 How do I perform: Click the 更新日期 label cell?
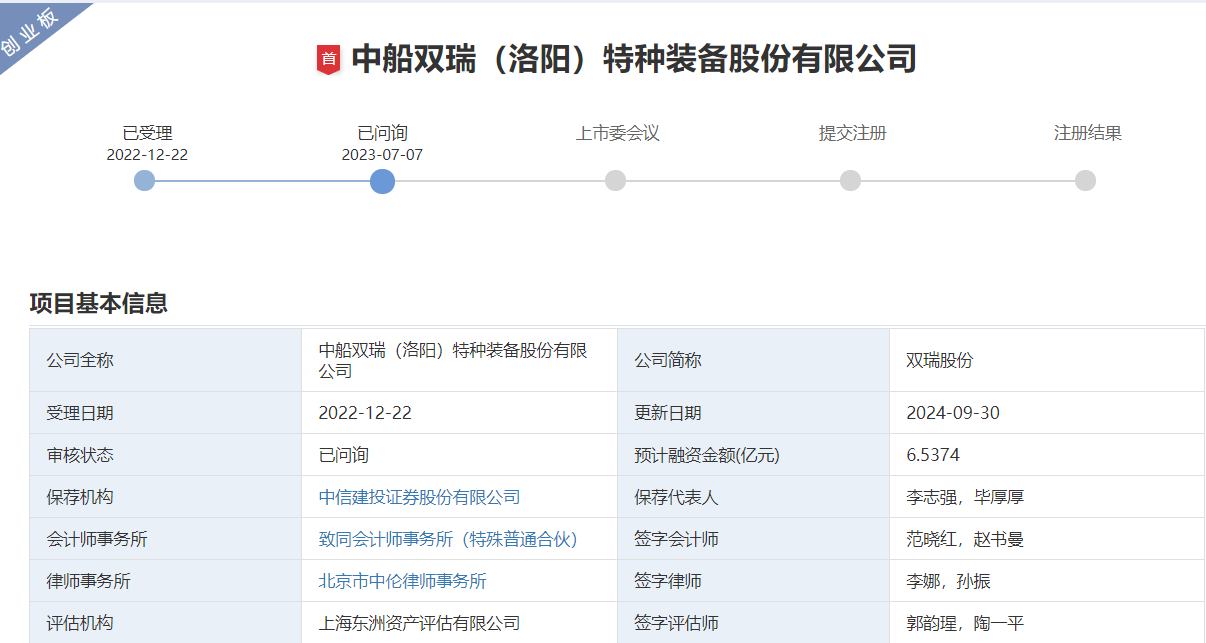(x=753, y=413)
